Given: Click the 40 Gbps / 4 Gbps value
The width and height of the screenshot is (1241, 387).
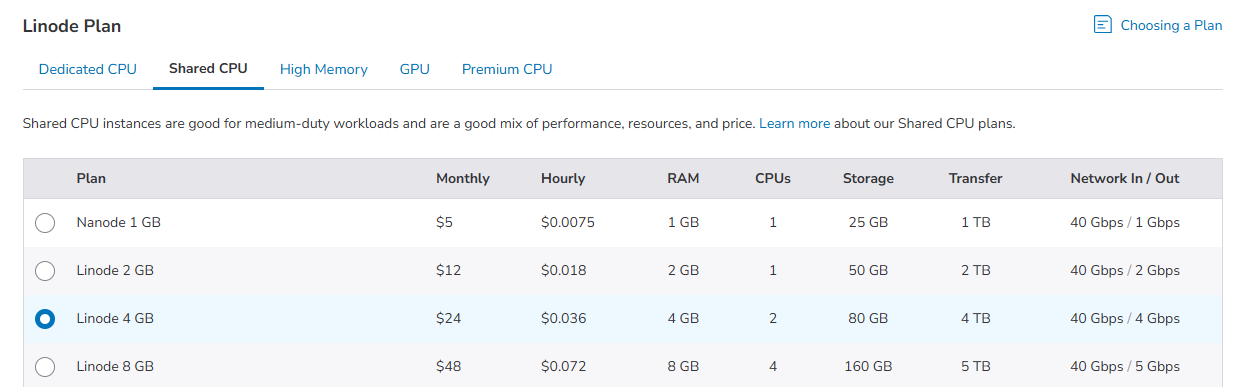Looking at the screenshot, I should point(1125,318).
